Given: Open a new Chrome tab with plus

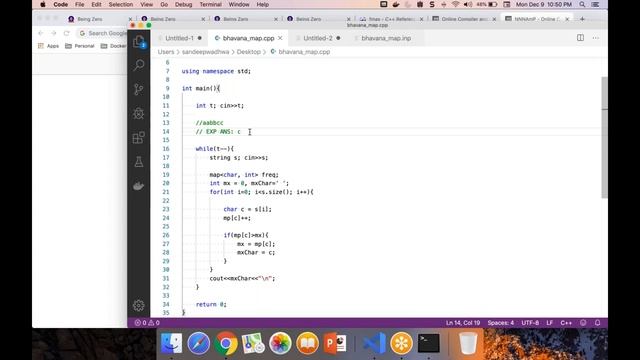Looking at the screenshot, I should (582, 19).
